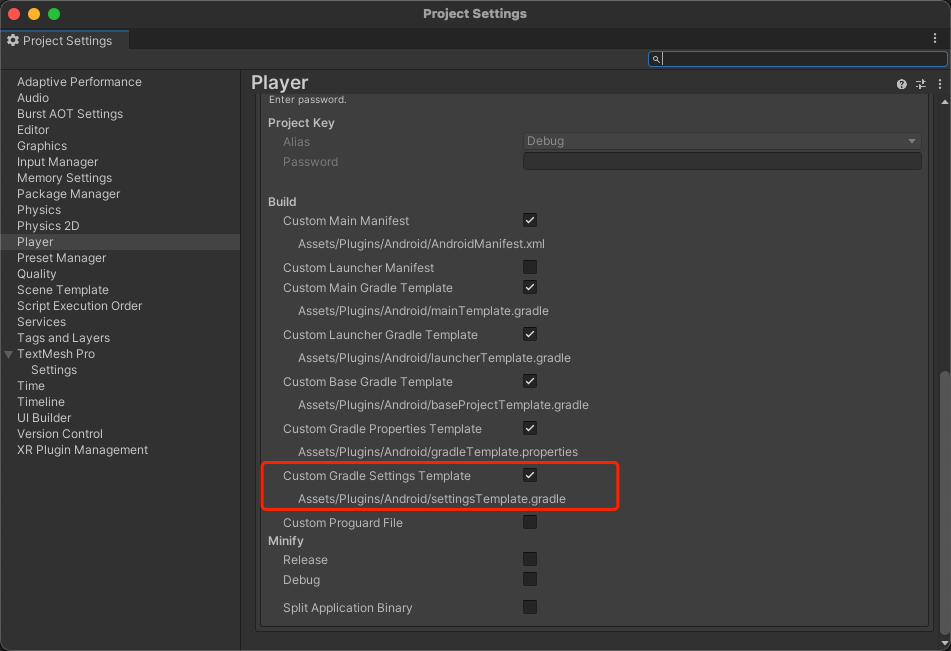Click the Project Key heading

[301, 123]
